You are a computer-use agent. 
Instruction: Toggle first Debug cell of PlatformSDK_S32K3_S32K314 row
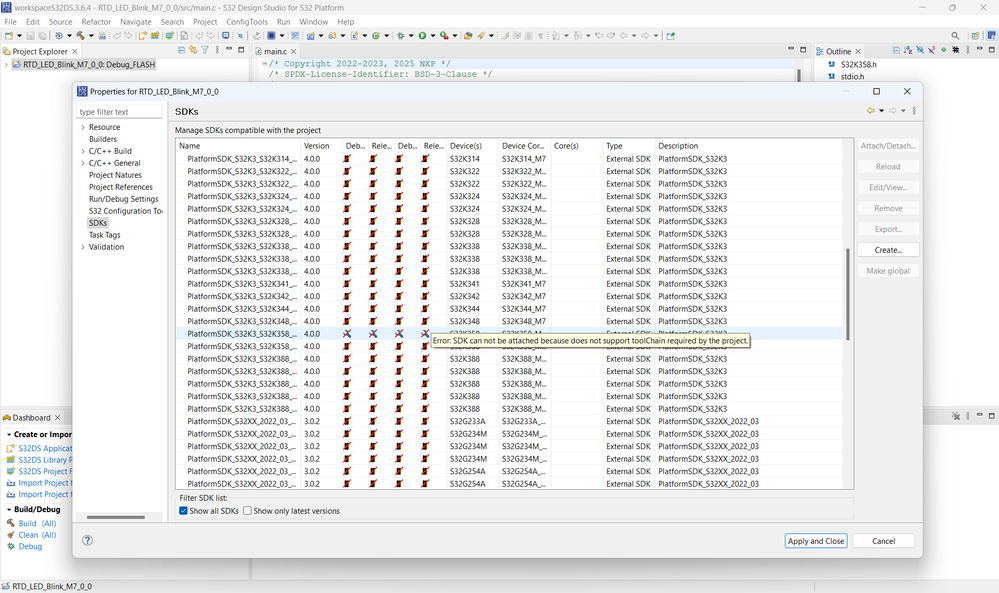[347, 159]
